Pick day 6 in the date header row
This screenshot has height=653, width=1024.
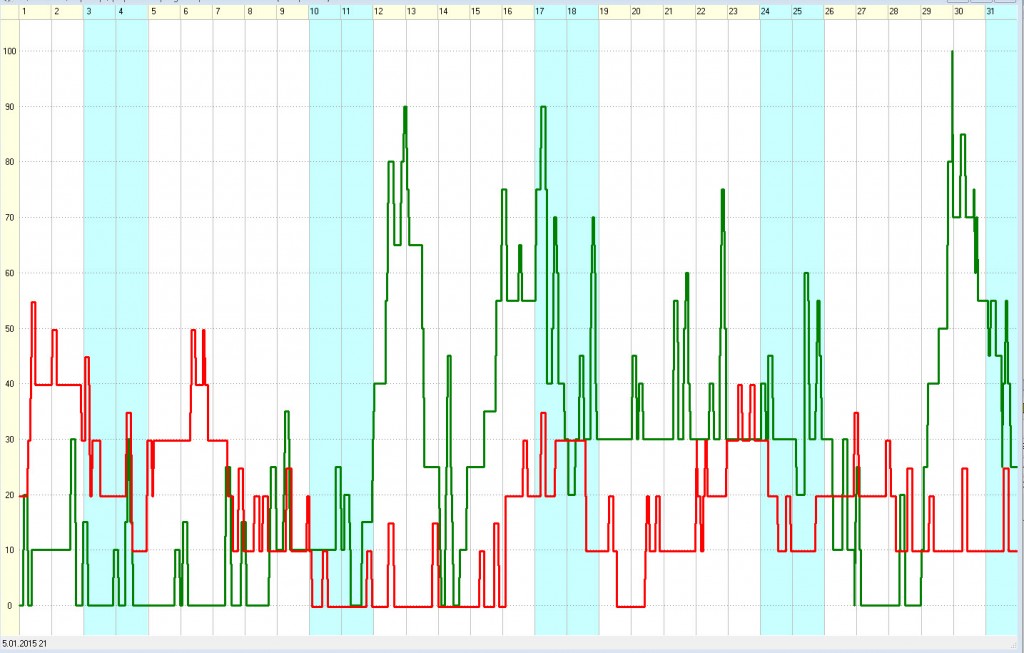tap(197, 11)
